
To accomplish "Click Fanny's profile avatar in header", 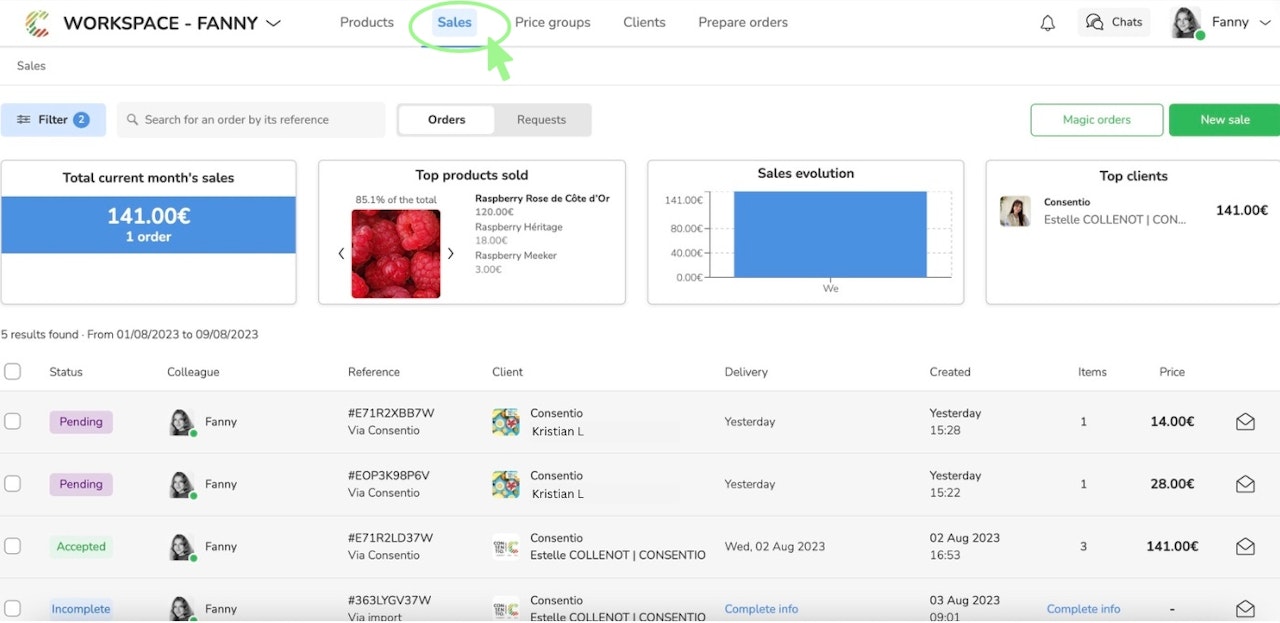I will 1186,22.
